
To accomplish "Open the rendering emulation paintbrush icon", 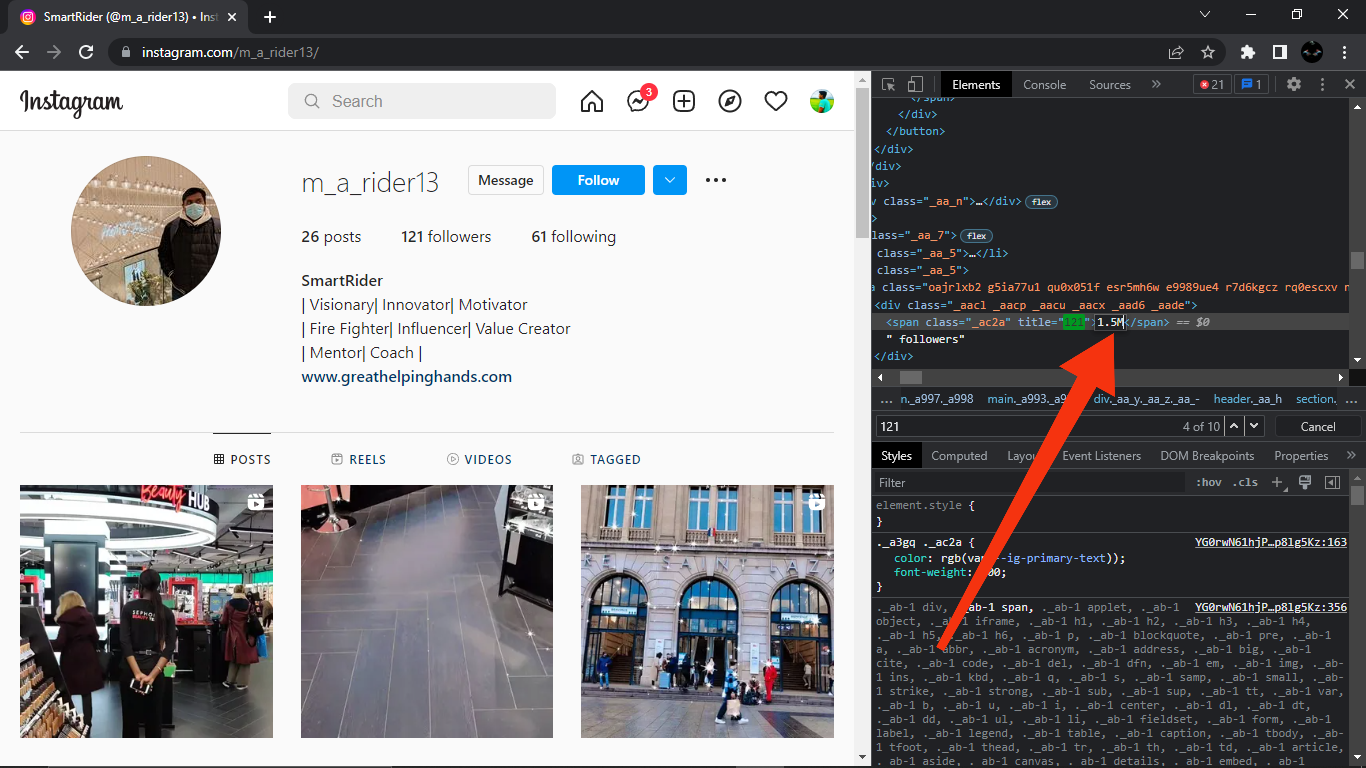I will click(x=1305, y=482).
